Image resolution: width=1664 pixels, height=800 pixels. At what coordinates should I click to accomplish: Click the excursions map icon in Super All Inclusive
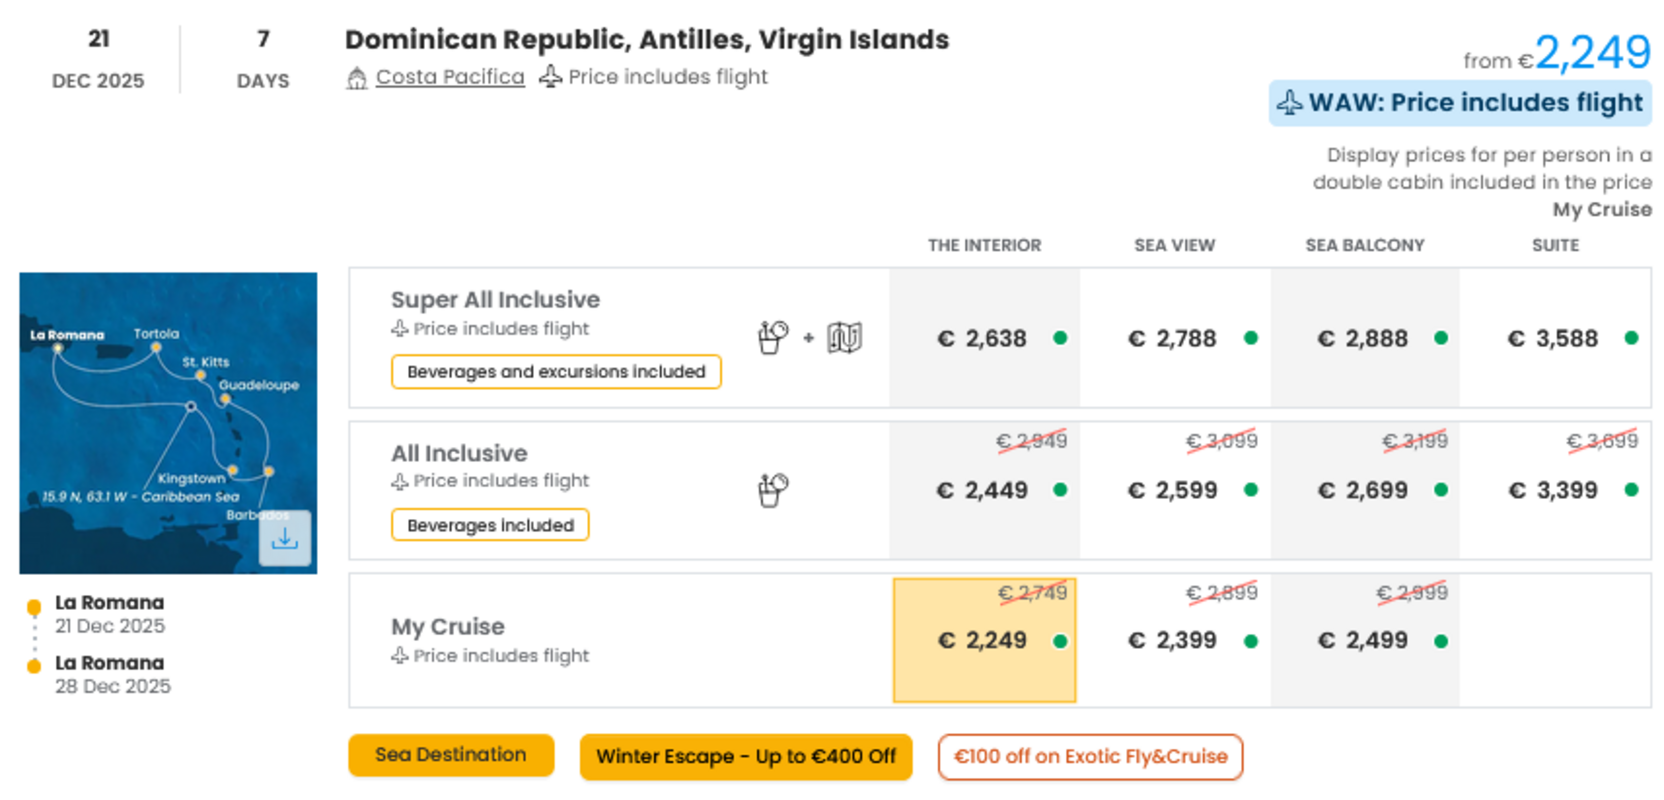point(844,338)
